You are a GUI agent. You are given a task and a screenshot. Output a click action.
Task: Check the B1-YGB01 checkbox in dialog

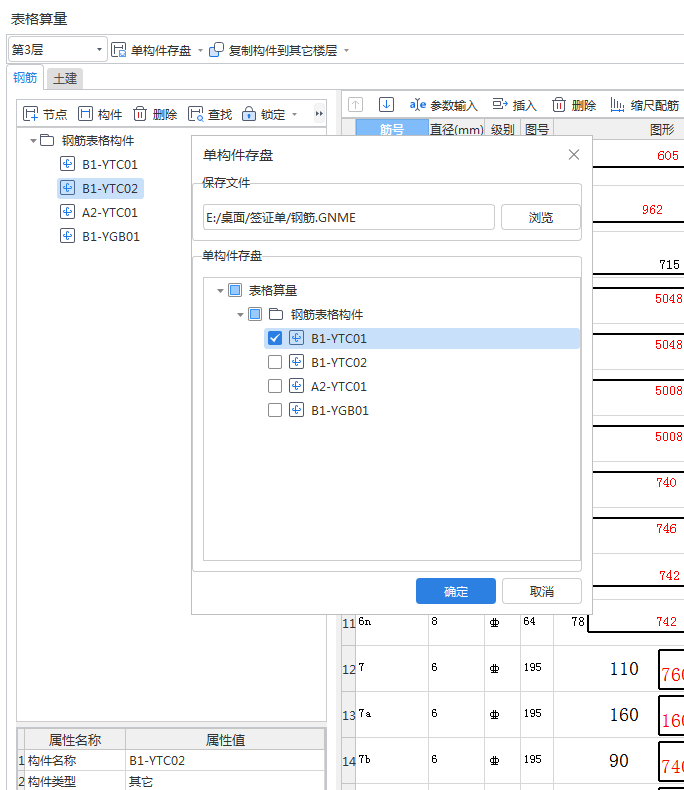tap(275, 410)
